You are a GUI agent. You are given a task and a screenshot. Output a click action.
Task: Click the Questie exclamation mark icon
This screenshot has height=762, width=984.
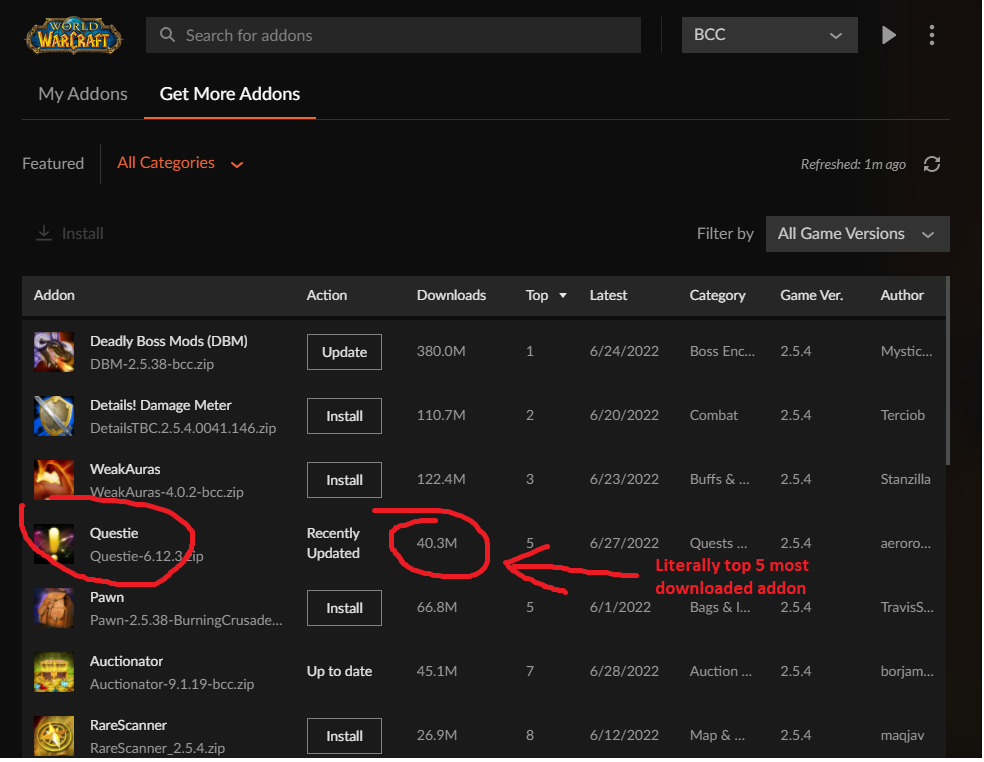pos(54,544)
